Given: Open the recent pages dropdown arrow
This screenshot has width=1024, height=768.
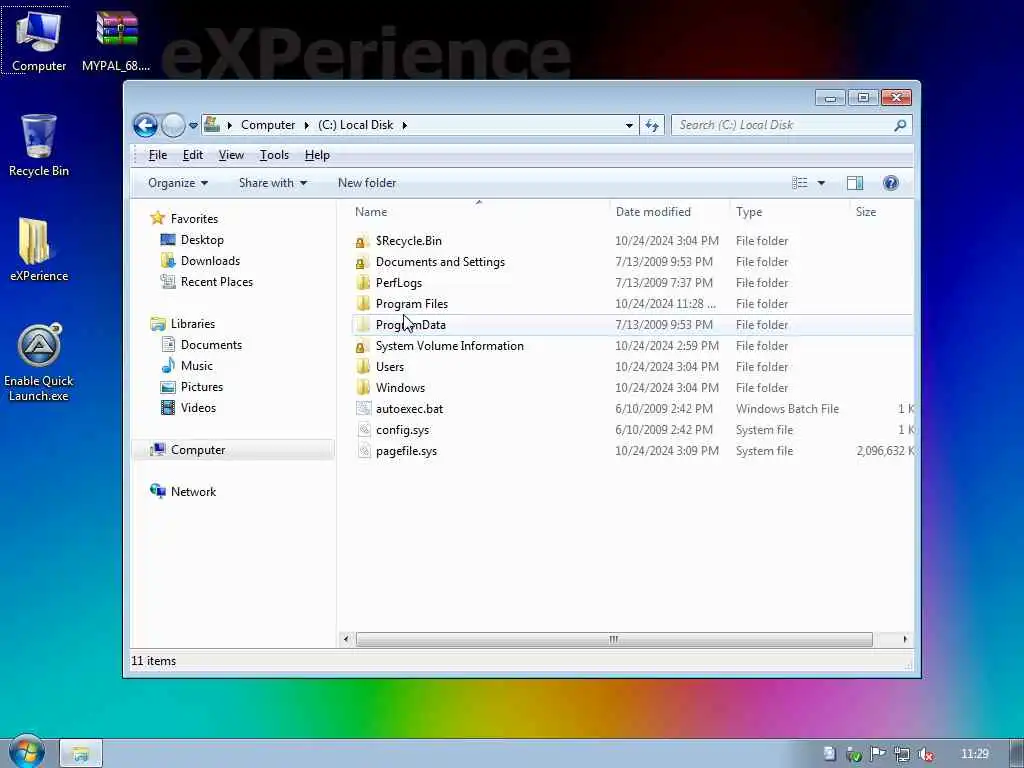Looking at the screenshot, I should (x=193, y=125).
